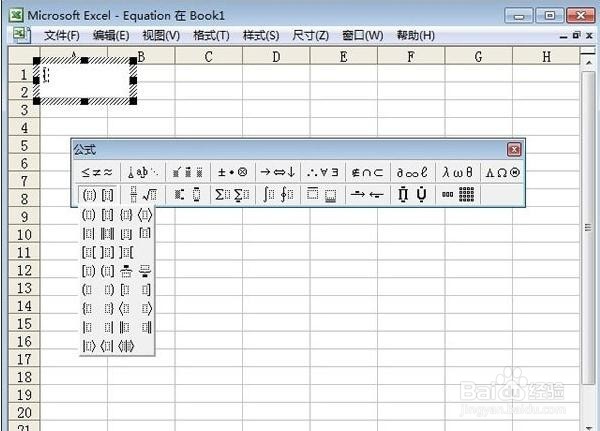Screen dimensions: 600x431
Task: Open the operator symbols palette (±•⊗)
Action: click(233, 172)
